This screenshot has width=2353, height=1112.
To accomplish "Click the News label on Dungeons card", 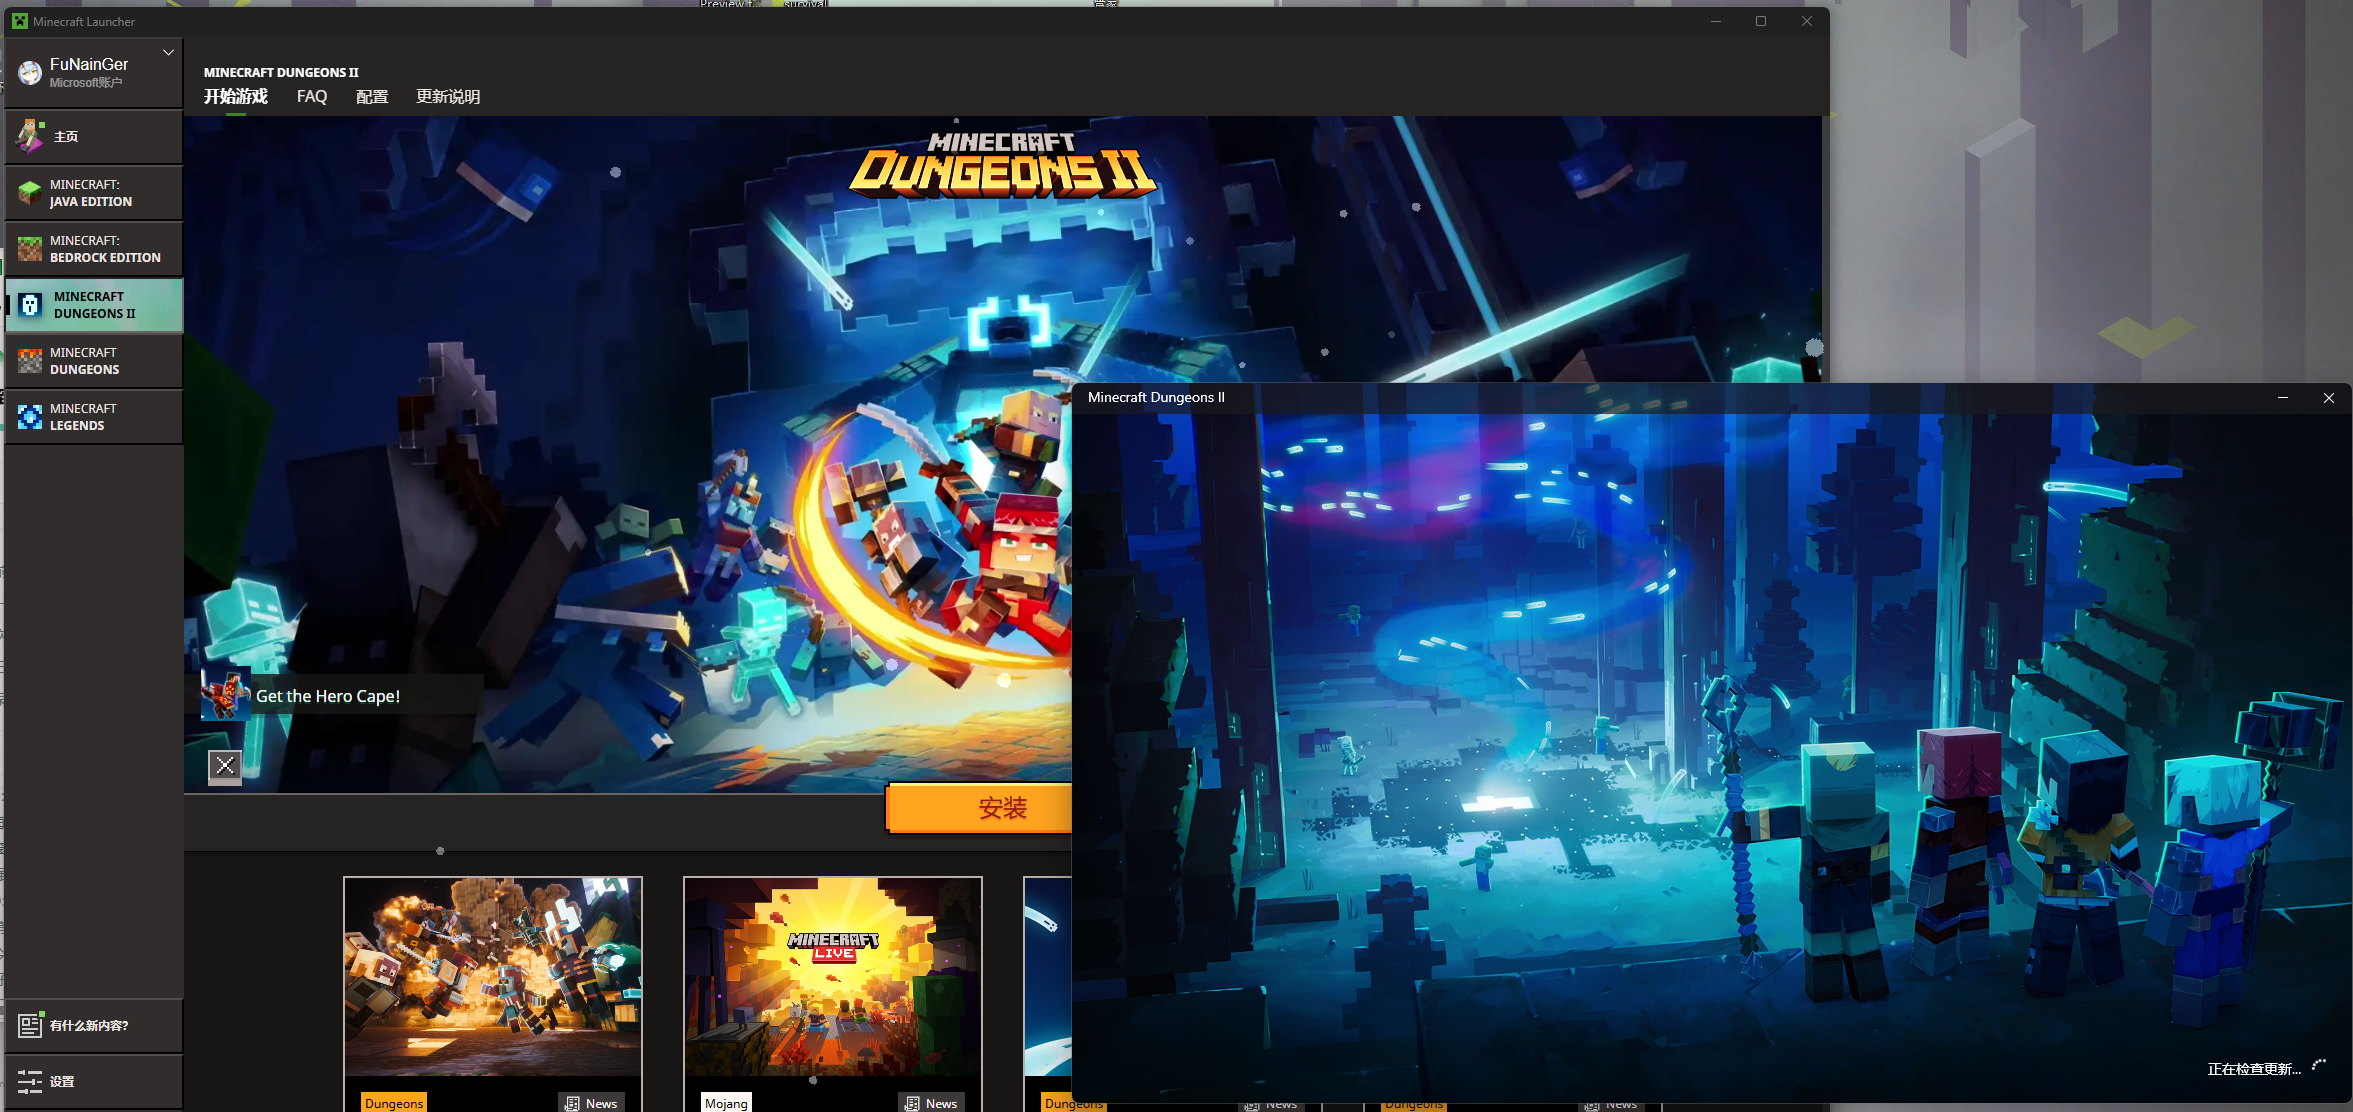I will click(x=592, y=1103).
